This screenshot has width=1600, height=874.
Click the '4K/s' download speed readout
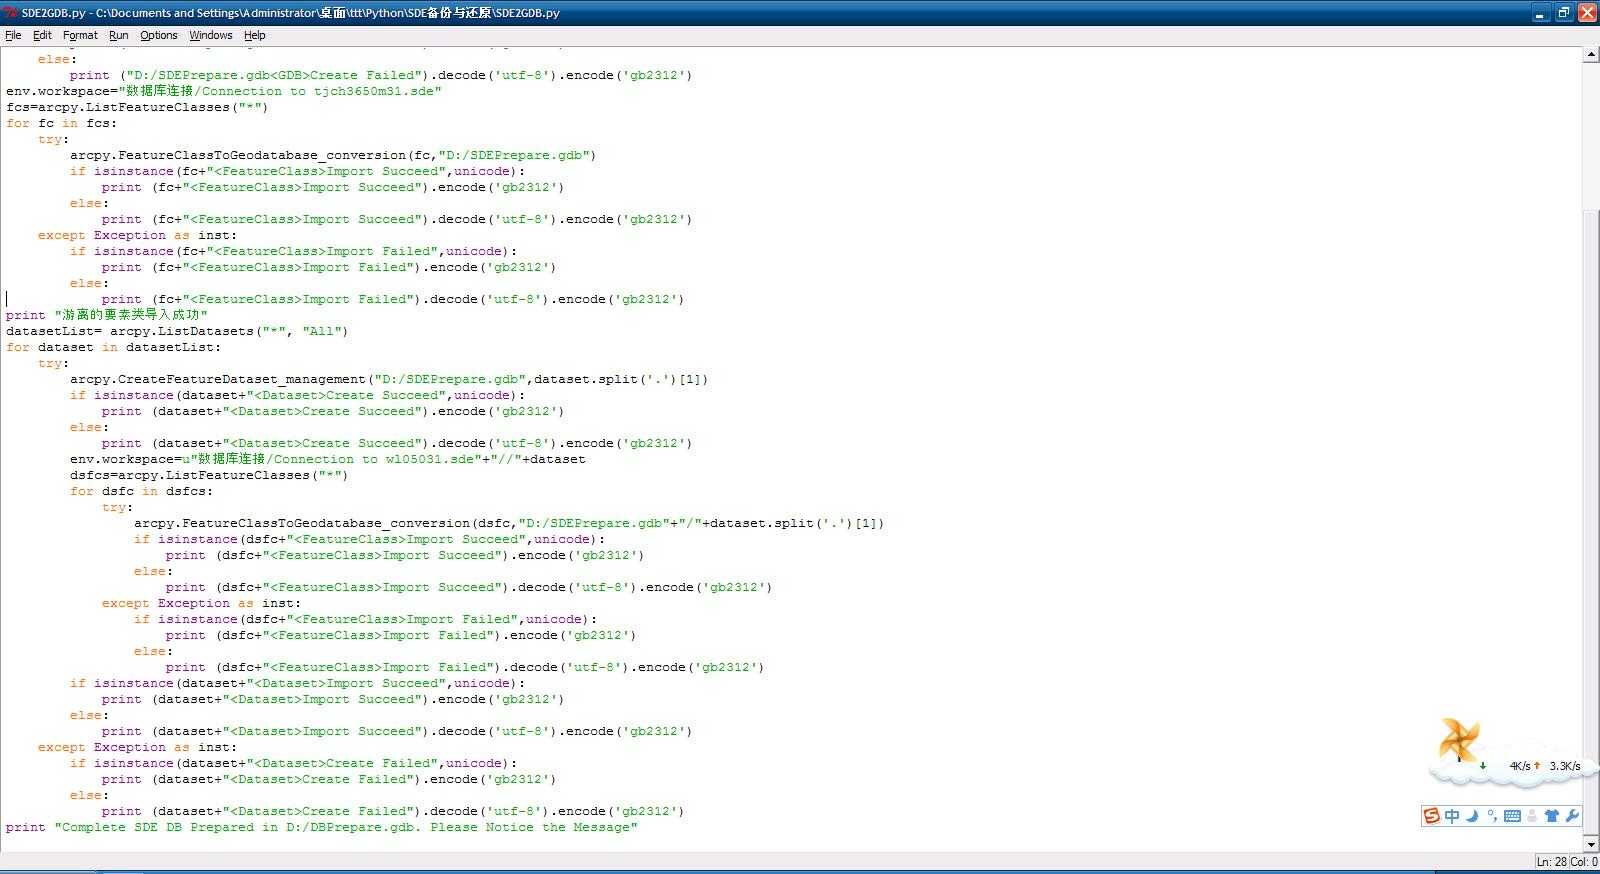pyautogui.click(x=1520, y=766)
